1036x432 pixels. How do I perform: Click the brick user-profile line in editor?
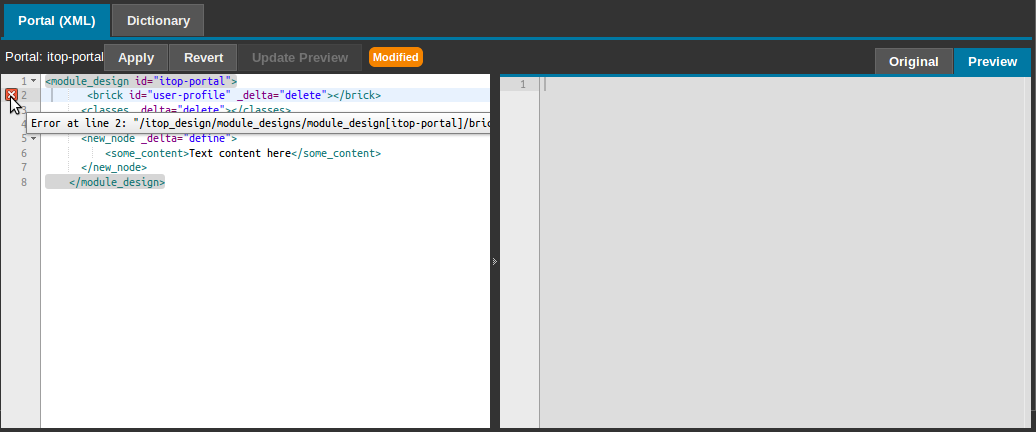(233, 95)
